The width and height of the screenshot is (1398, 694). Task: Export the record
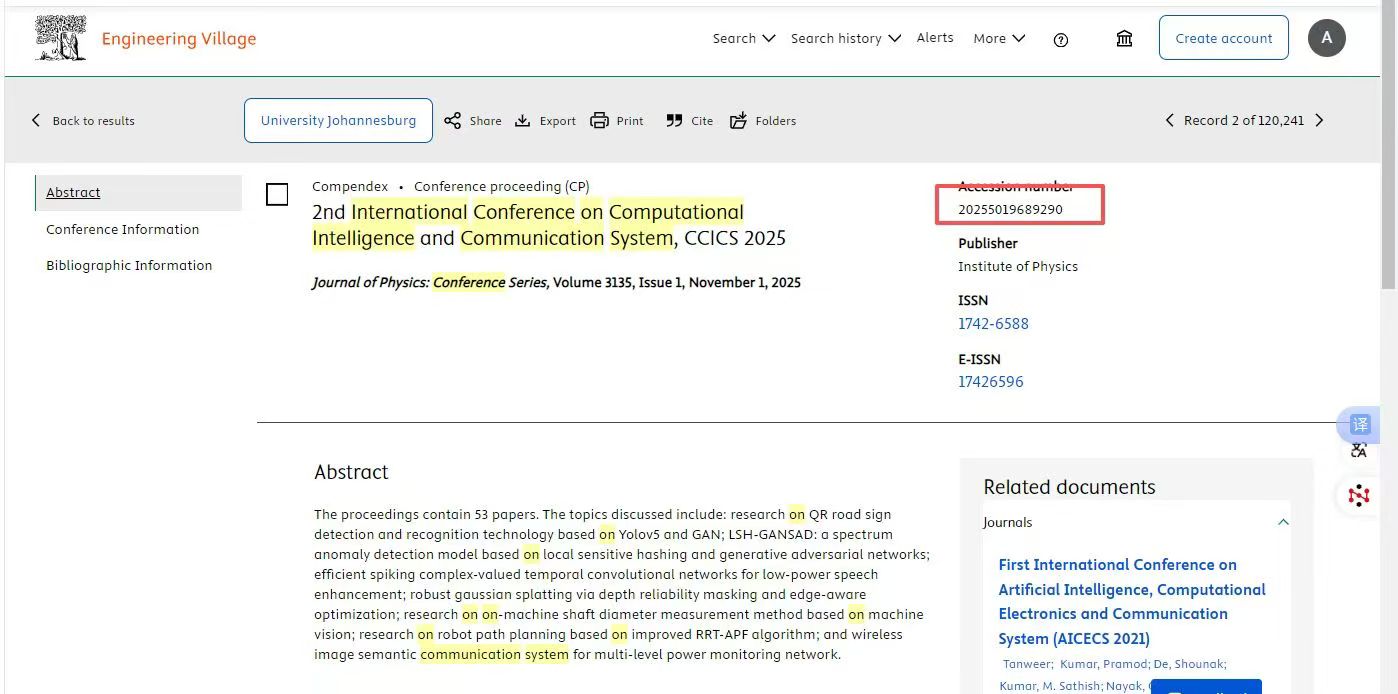545,121
